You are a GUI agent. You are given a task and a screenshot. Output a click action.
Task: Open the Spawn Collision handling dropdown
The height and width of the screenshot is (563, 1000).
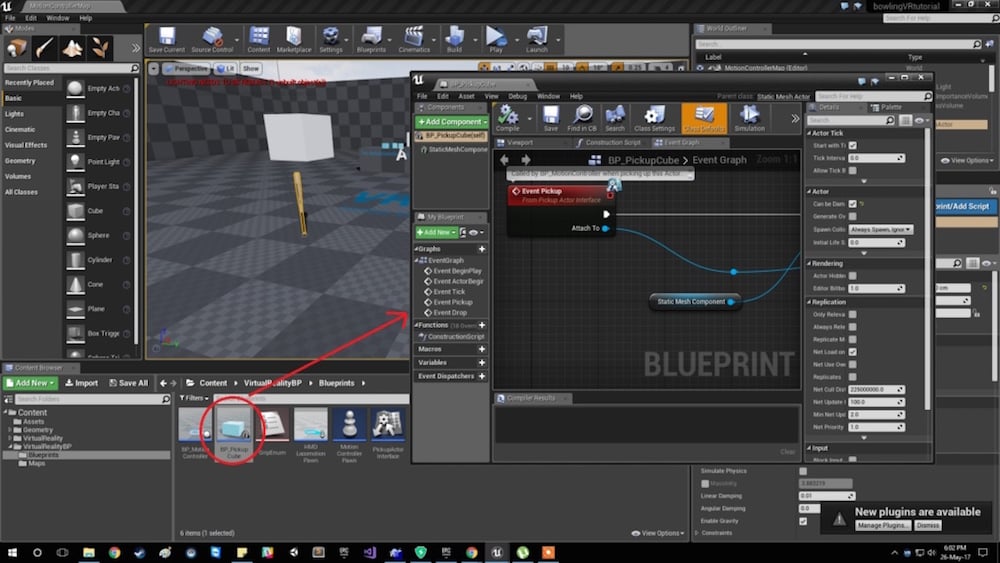point(880,229)
